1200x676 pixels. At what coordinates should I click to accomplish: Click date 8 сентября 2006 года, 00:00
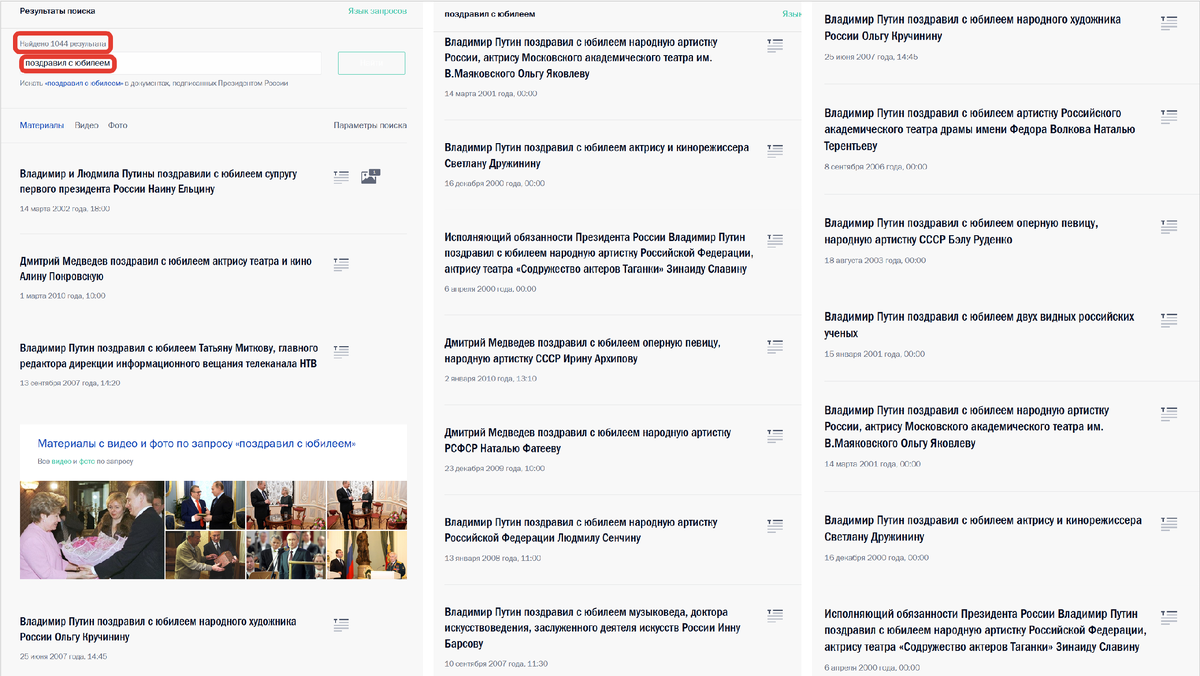point(876,167)
